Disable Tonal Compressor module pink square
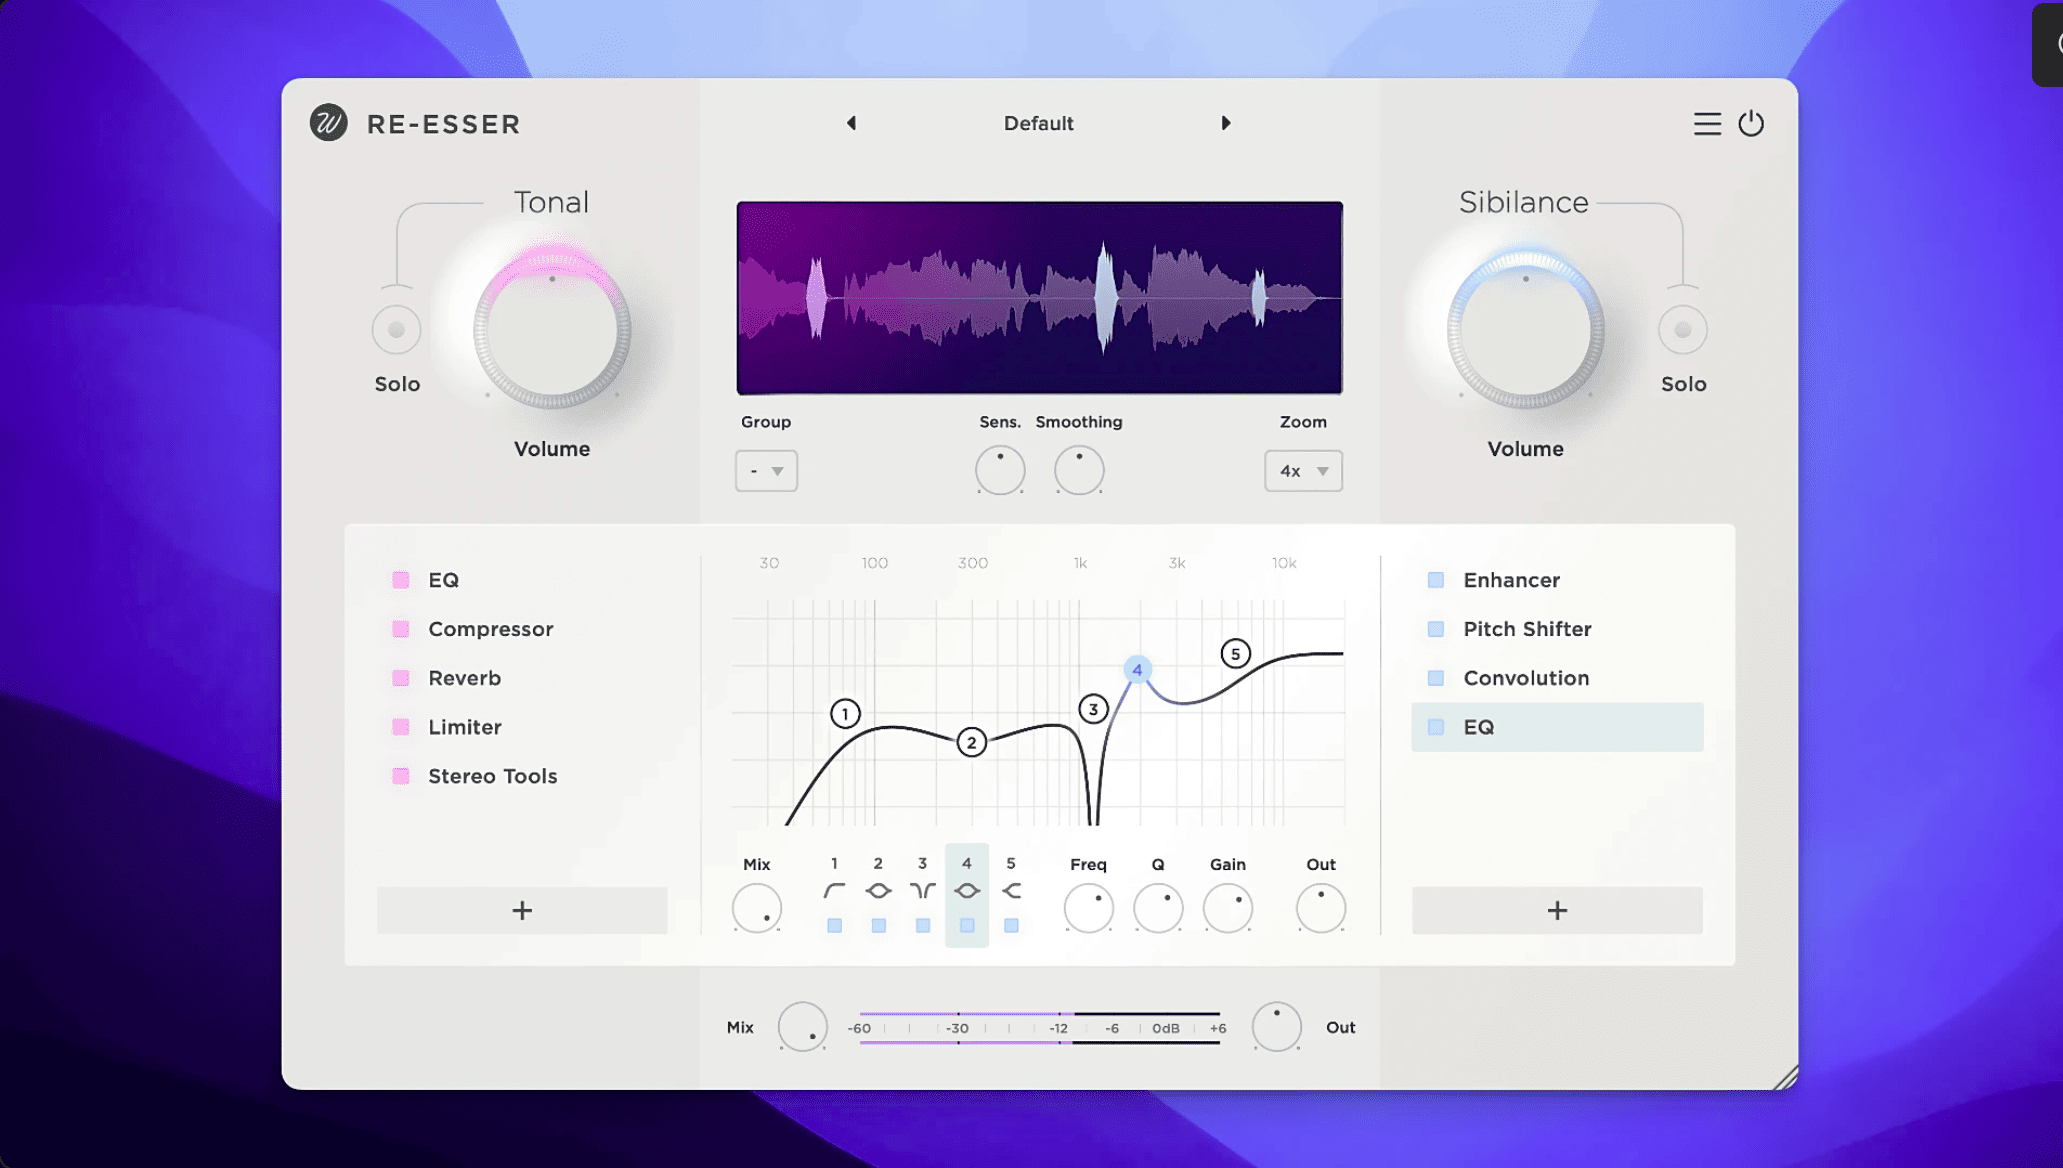The height and width of the screenshot is (1168, 2063). [x=401, y=629]
